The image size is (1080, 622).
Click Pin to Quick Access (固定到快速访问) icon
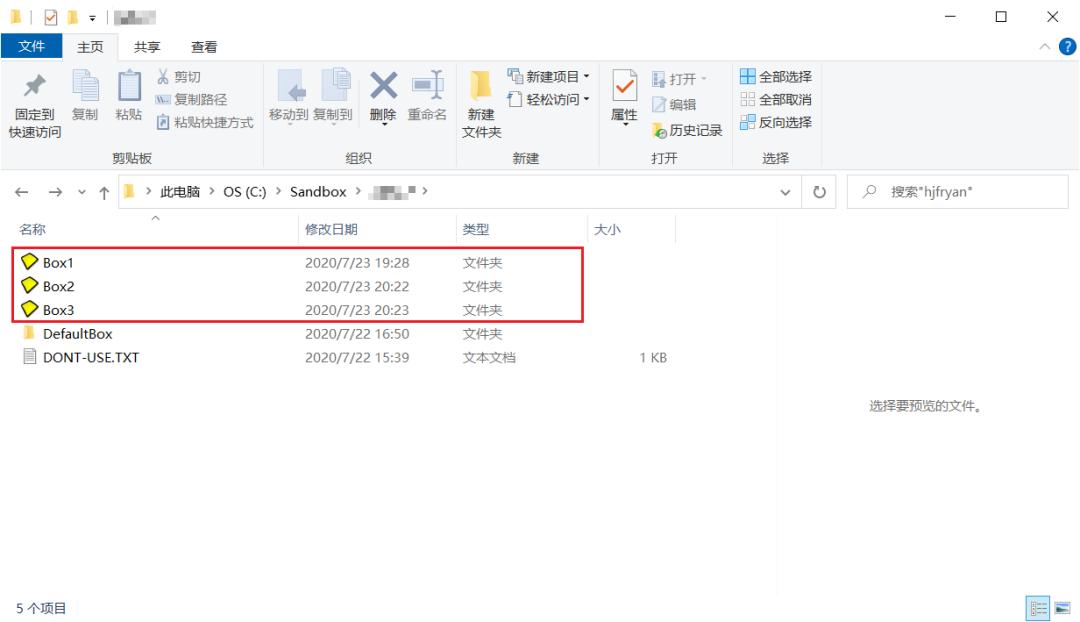click(34, 86)
